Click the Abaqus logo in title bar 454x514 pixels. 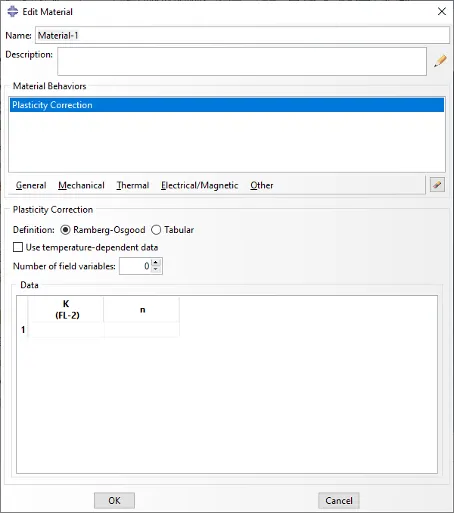(12, 11)
